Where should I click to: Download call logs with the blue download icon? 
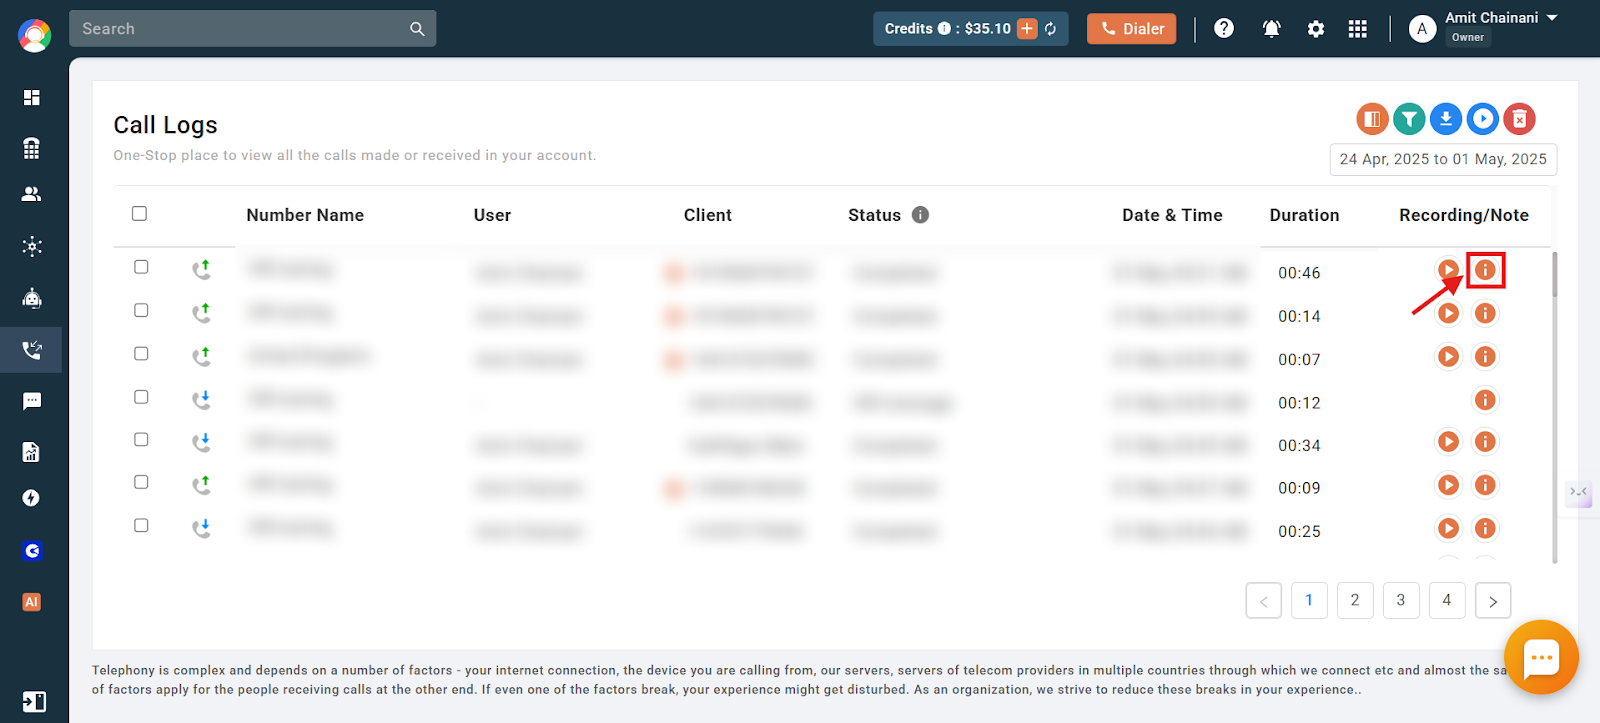1446,119
